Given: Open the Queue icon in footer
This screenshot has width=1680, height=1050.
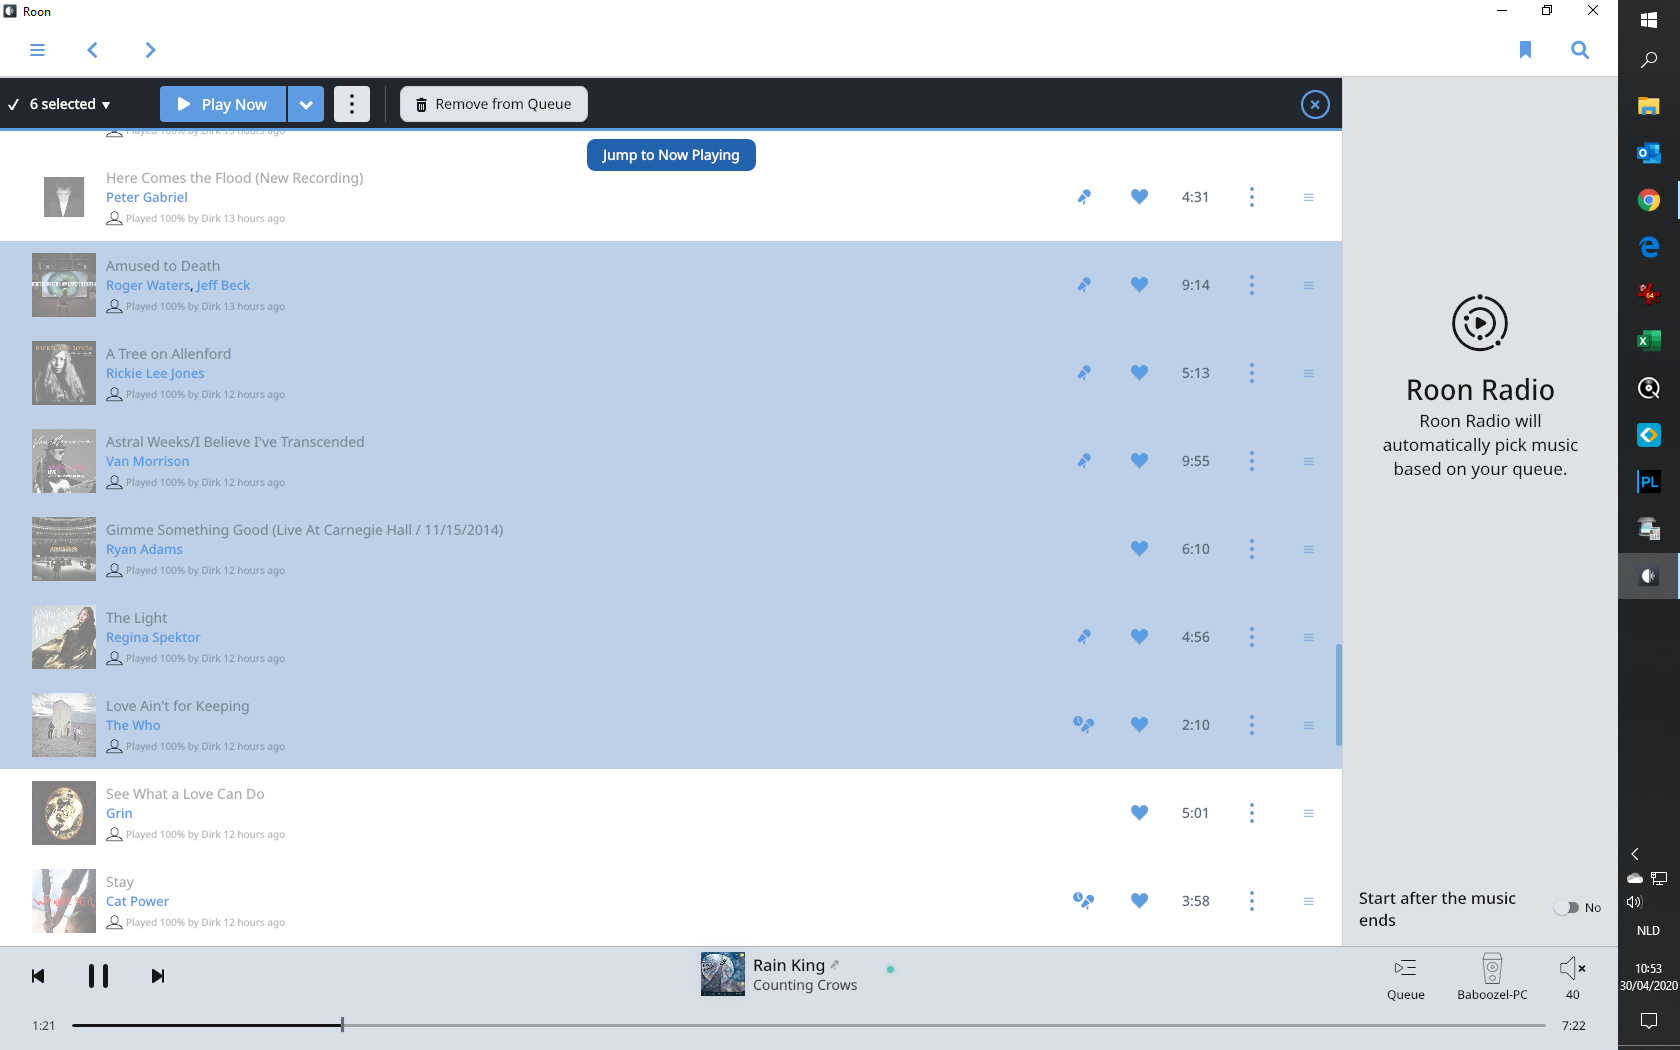Looking at the screenshot, I should pos(1405,975).
